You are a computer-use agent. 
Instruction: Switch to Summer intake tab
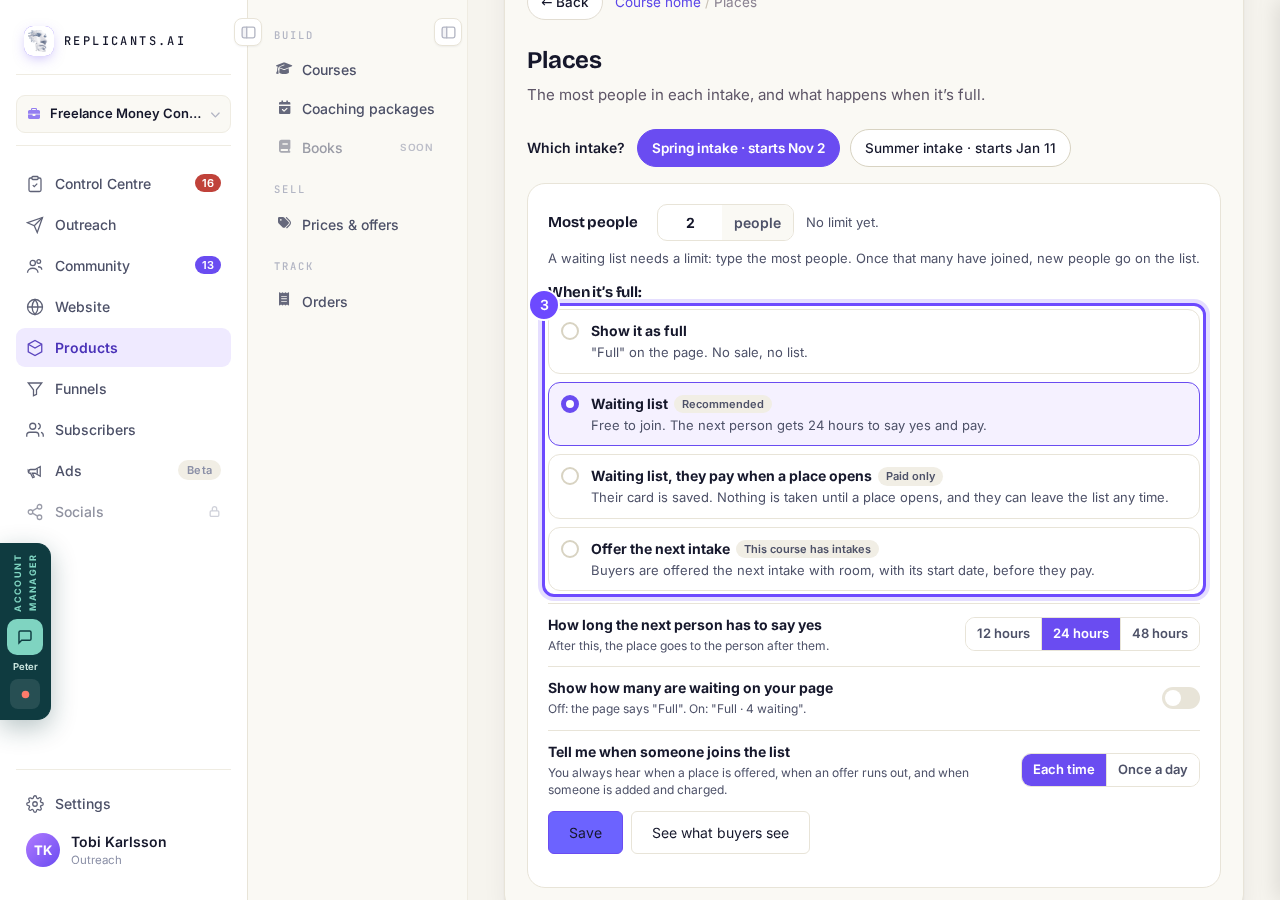click(960, 148)
